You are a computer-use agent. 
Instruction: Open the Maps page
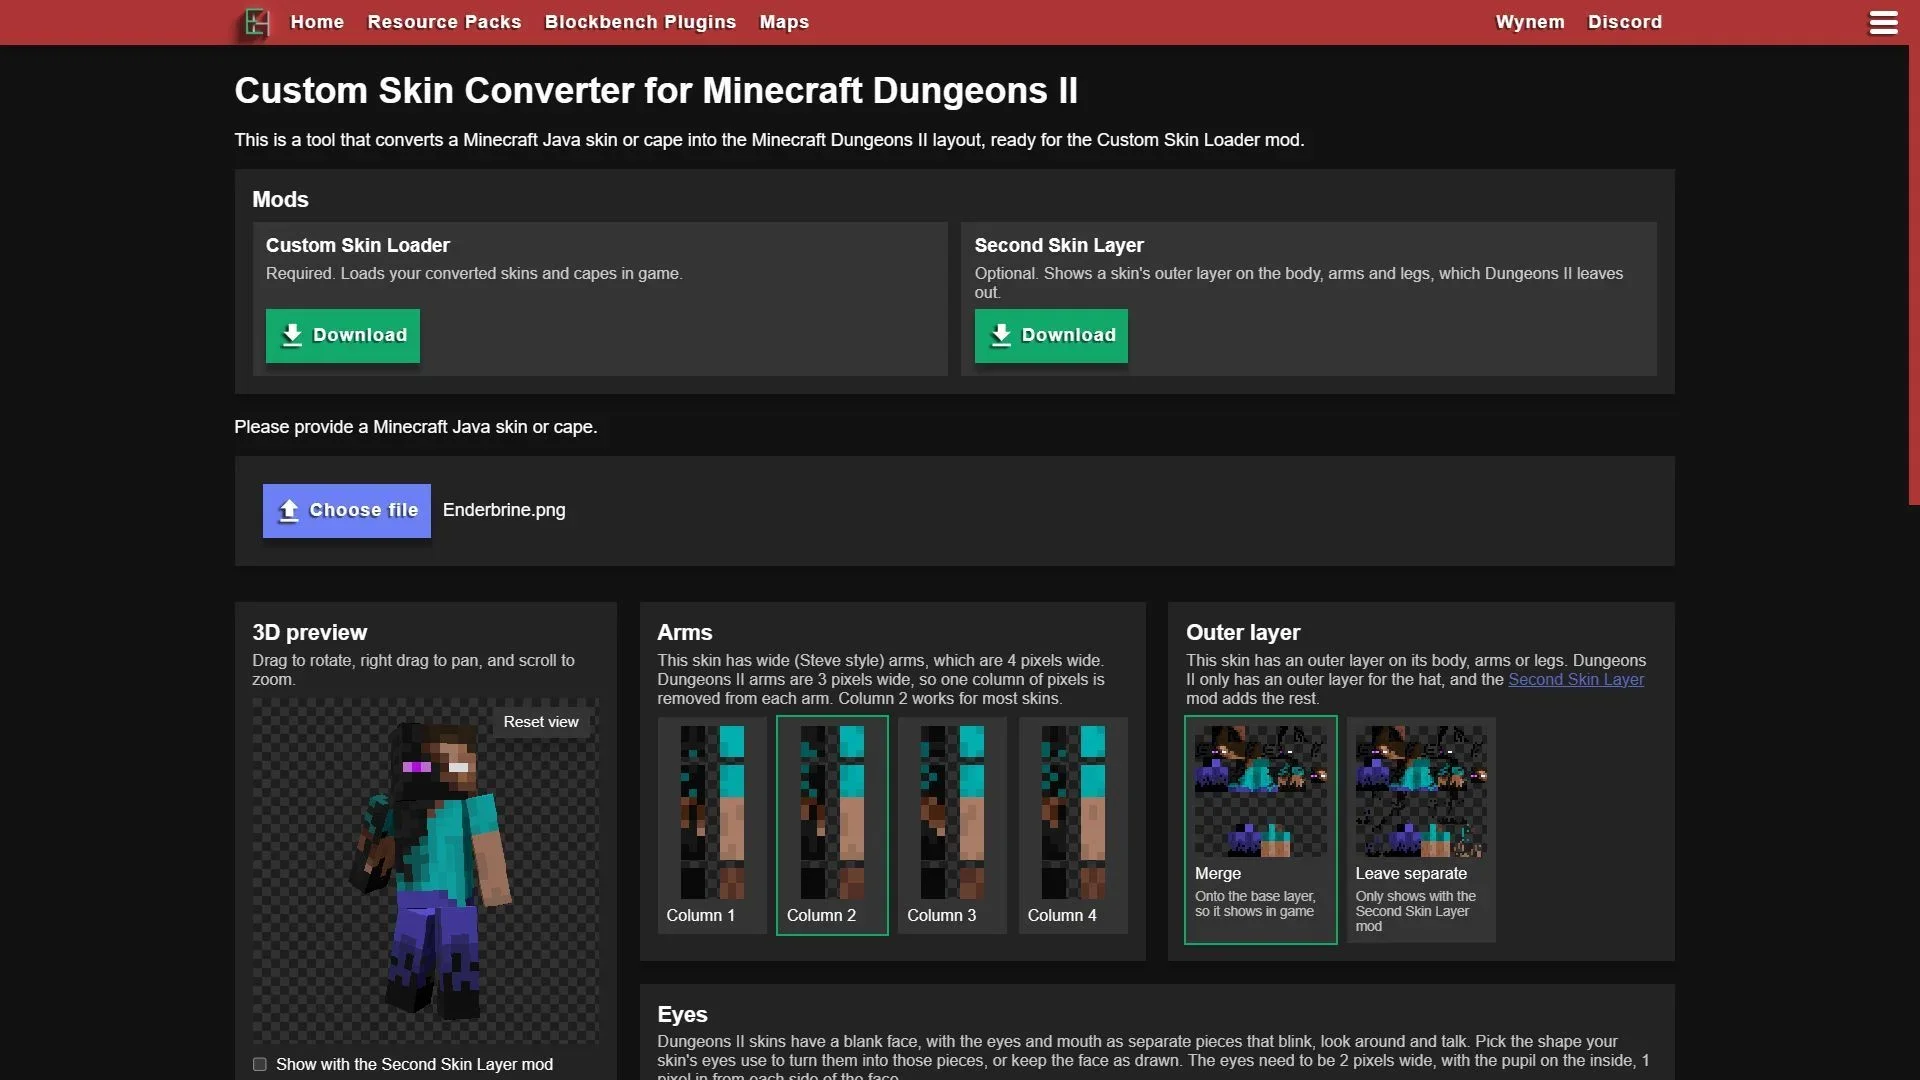[784, 22]
